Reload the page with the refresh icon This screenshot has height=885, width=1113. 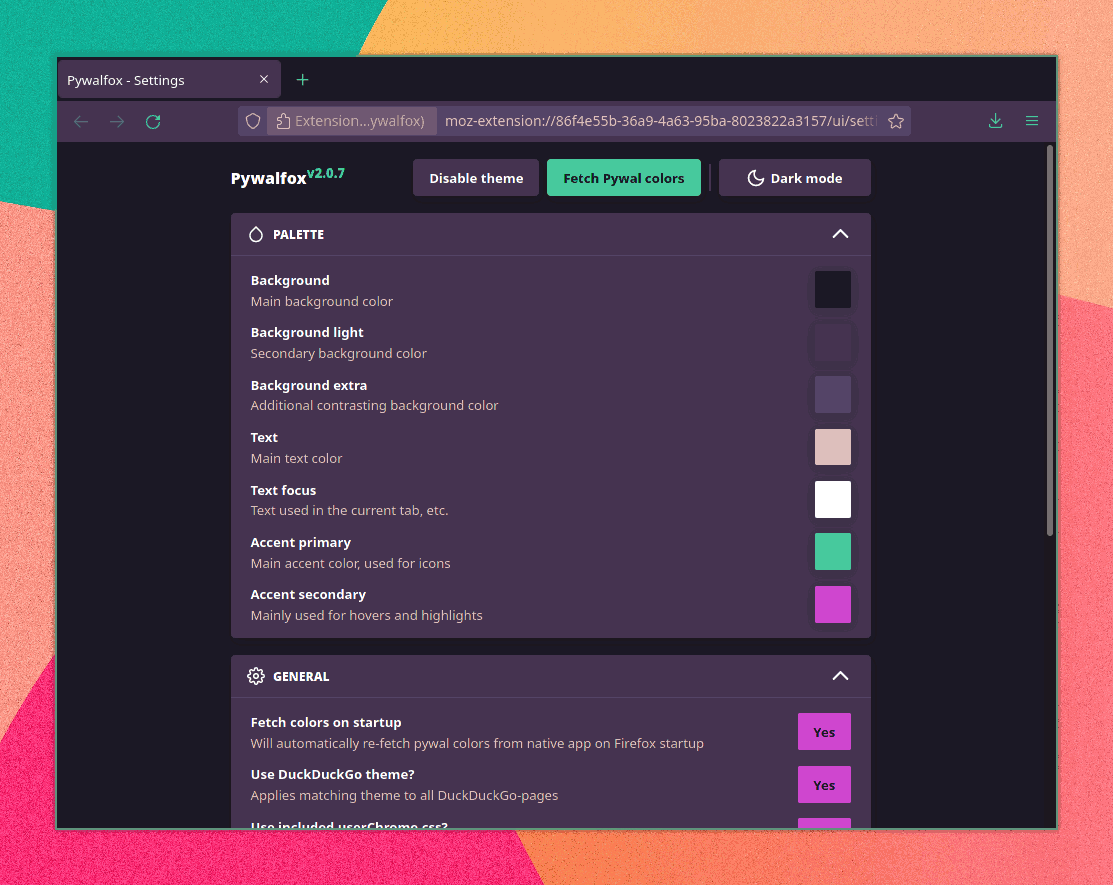[x=153, y=121]
